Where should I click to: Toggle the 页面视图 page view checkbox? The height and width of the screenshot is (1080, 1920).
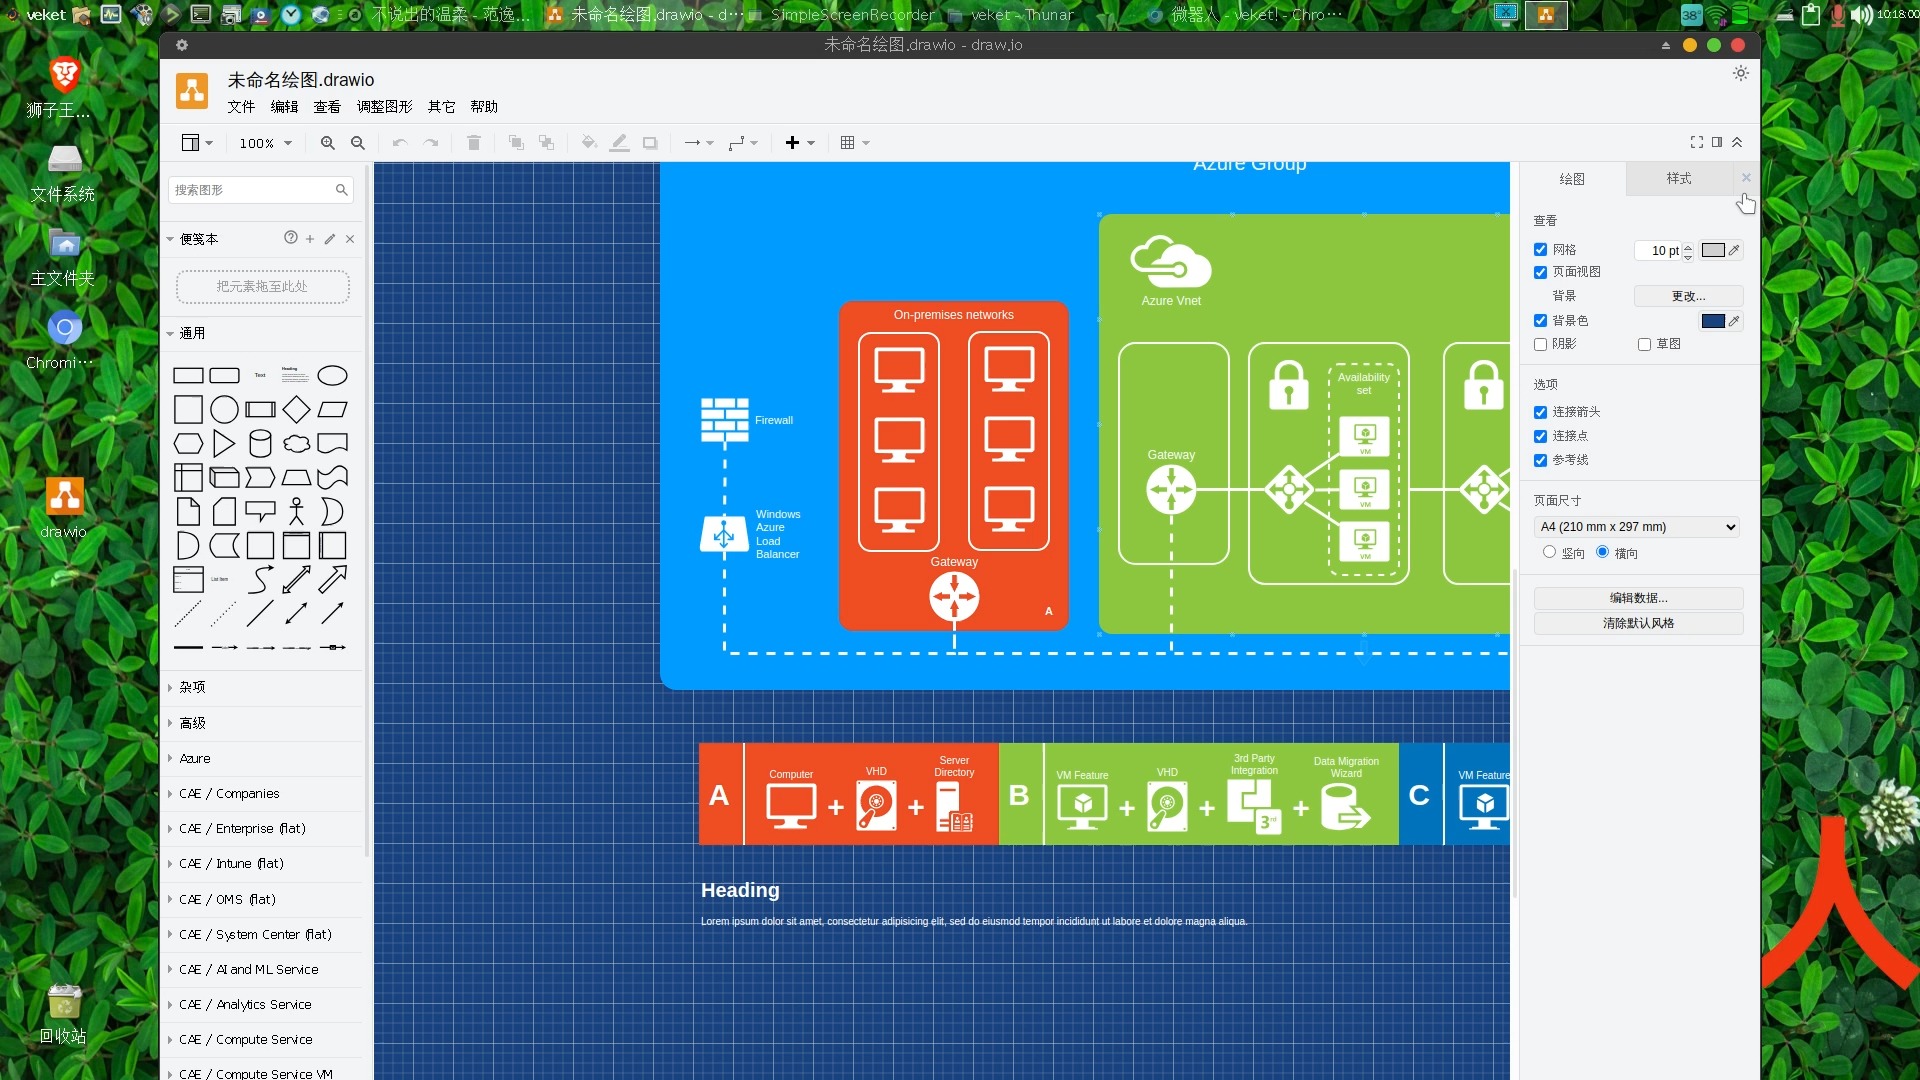click(x=1540, y=272)
